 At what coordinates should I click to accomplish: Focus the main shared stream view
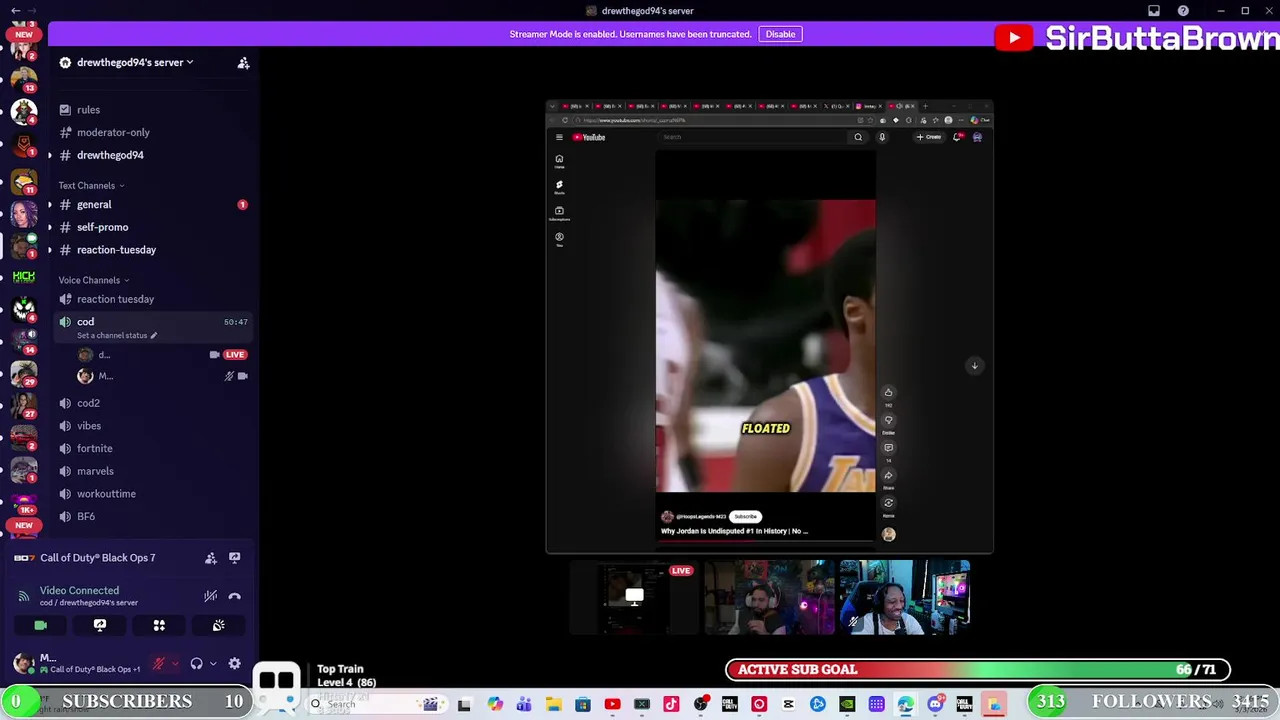click(769, 327)
